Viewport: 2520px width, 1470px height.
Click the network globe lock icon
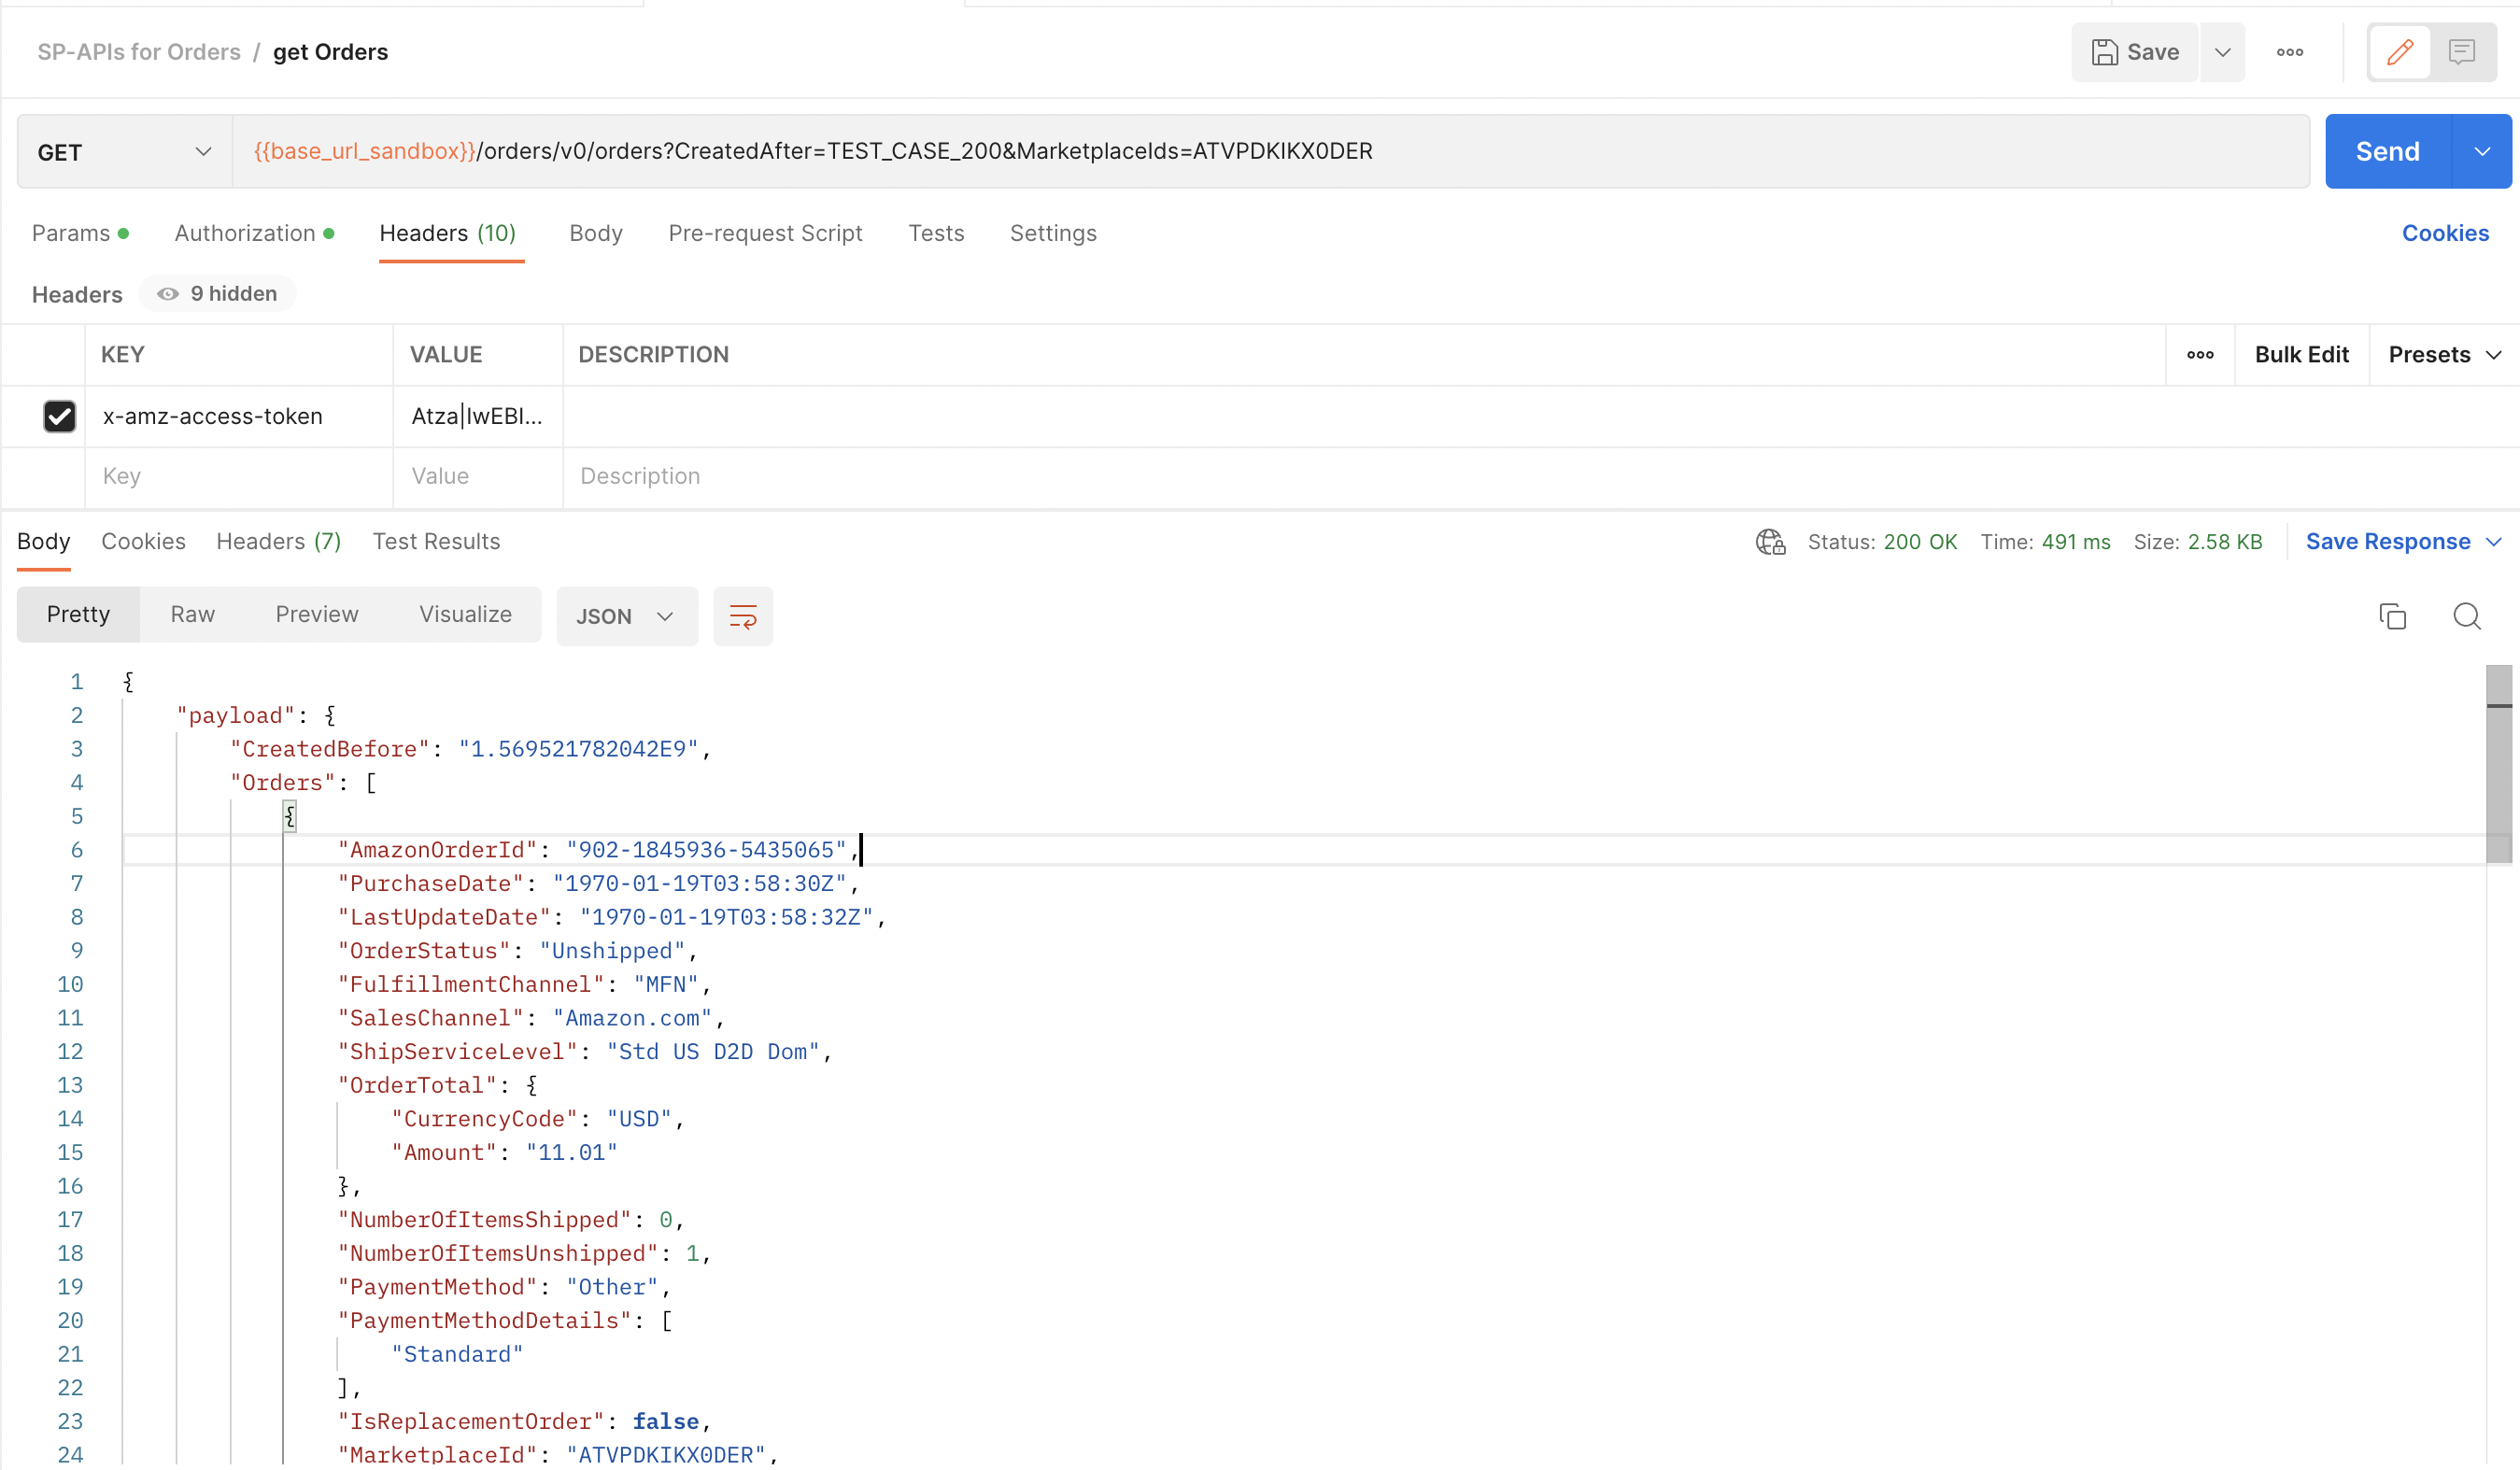pyautogui.click(x=1770, y=542)
